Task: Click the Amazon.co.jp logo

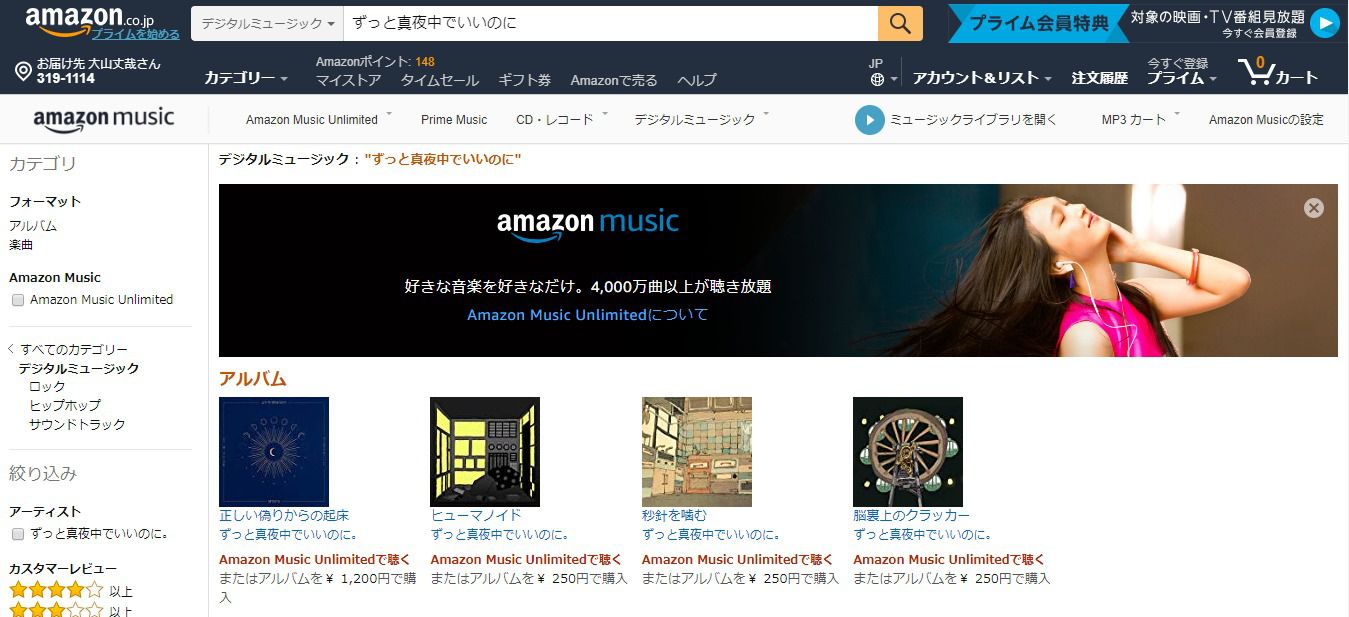Action: pos(90,20)
